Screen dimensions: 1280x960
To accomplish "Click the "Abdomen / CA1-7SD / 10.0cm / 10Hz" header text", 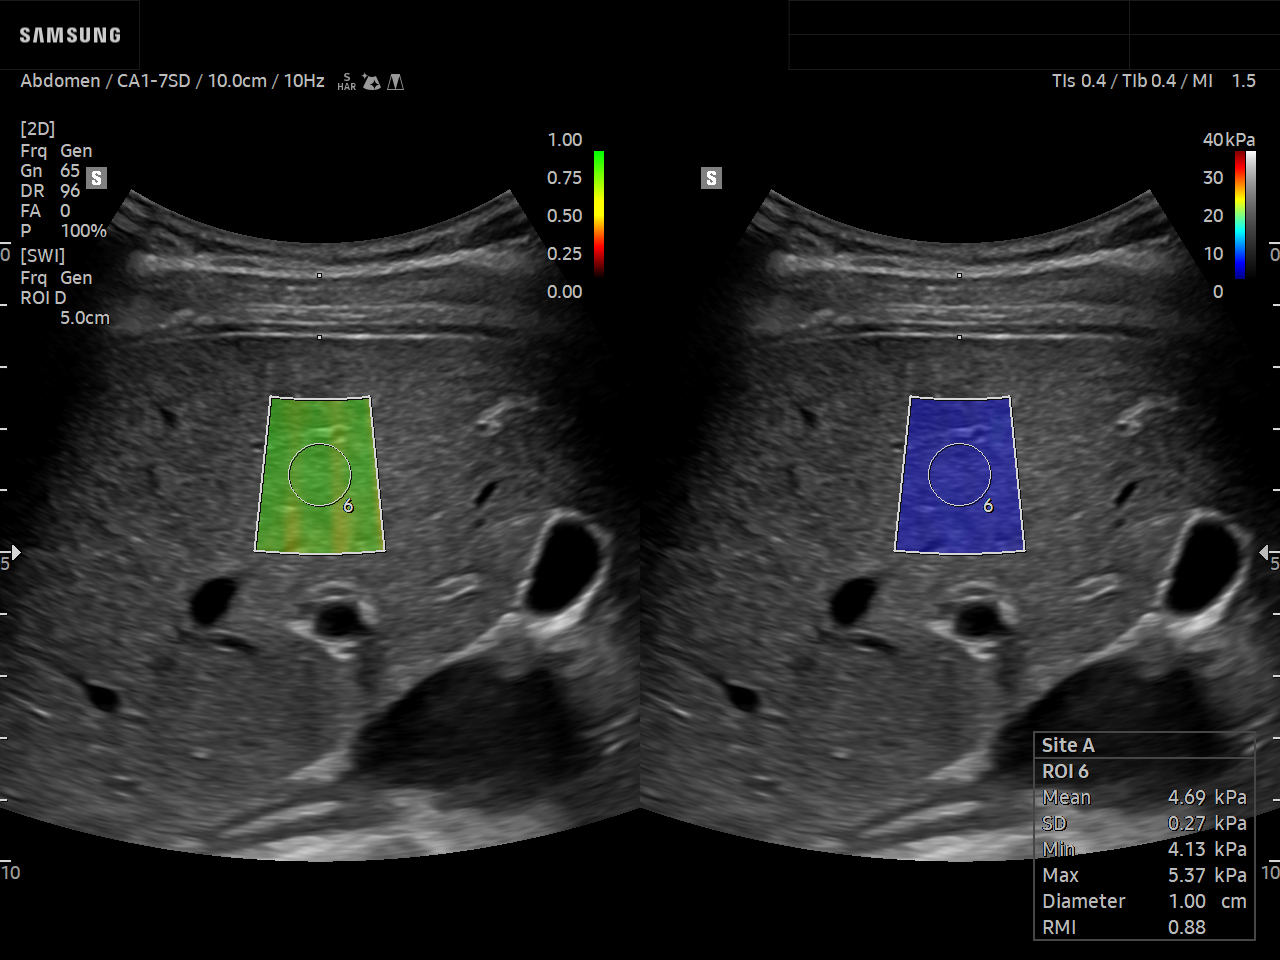I will 172,81.
